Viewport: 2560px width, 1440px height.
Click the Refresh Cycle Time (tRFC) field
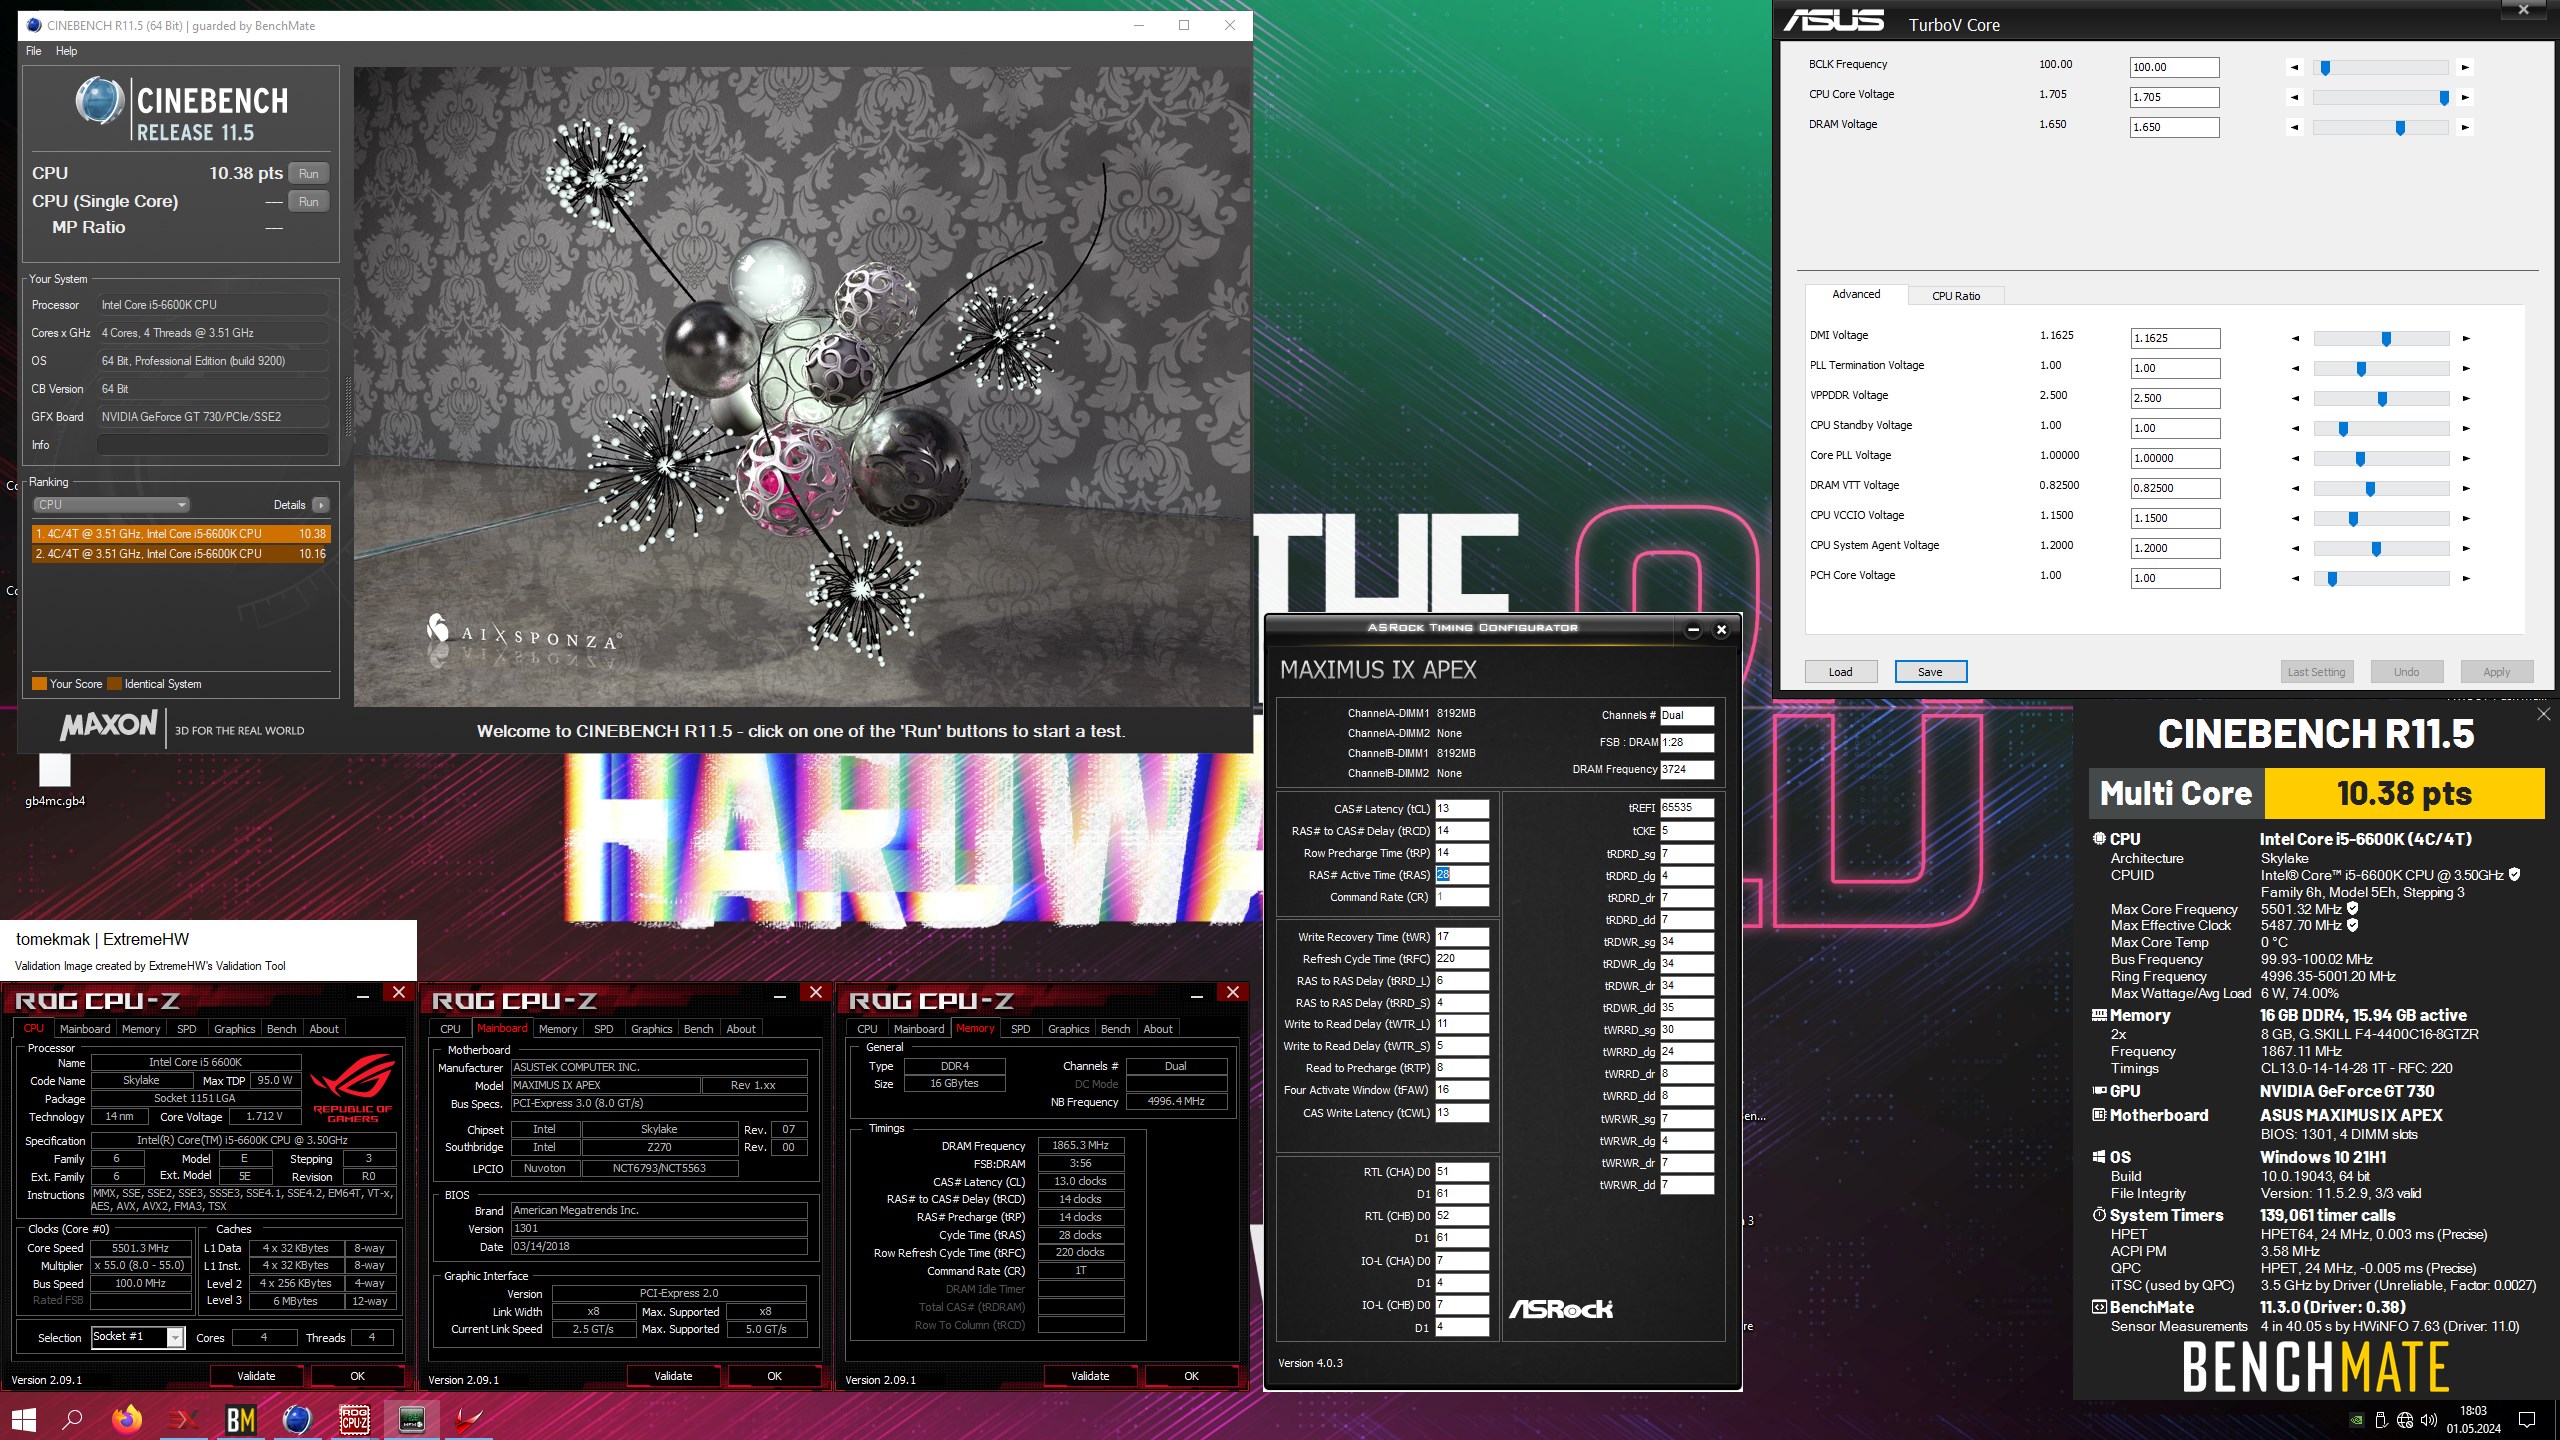(x=1462, y=959)
